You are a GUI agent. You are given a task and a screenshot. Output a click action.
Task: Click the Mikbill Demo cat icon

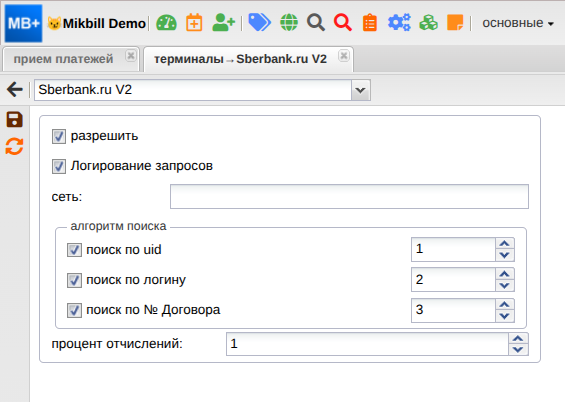click(x=54, y=24)
